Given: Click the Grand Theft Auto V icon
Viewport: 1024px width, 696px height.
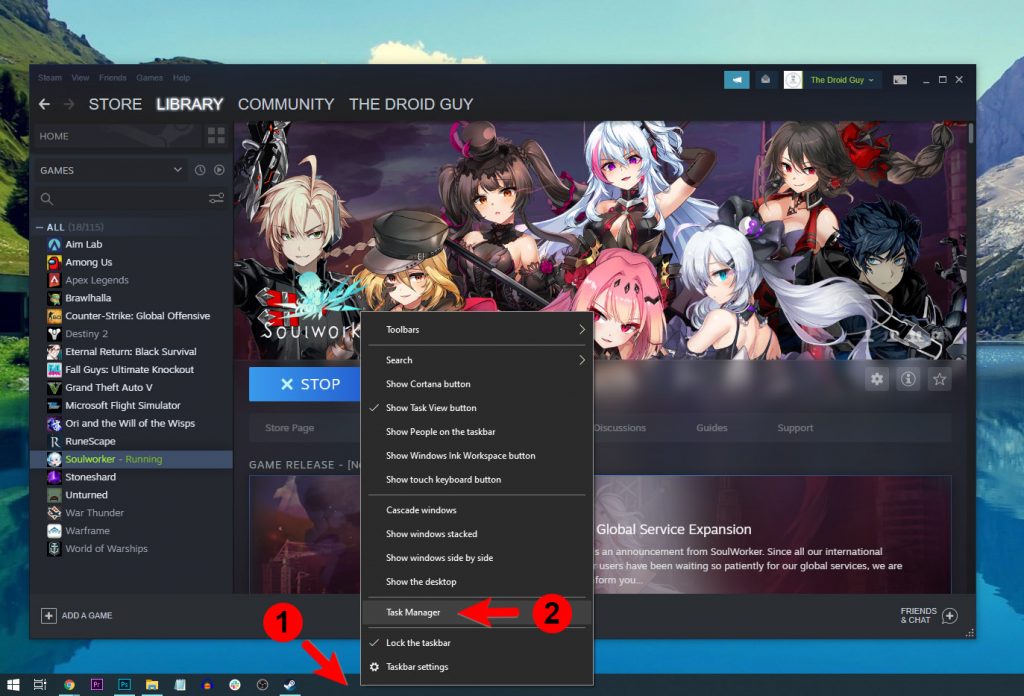Looking at the screenshot, I should tap(54, 387).
